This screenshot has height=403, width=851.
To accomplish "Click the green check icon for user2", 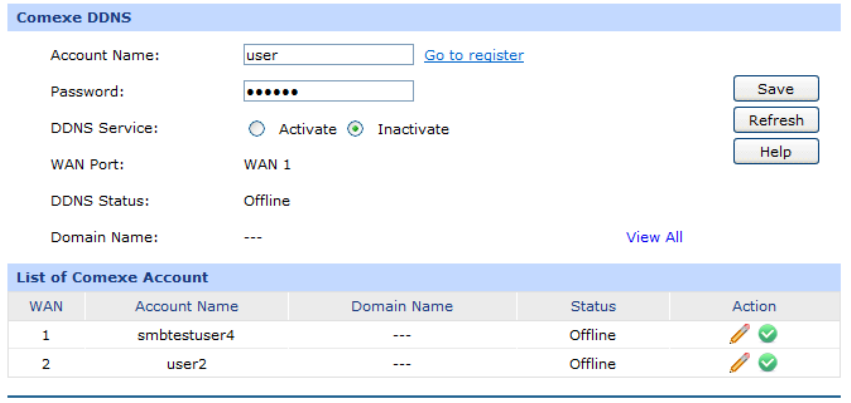I will (x=768, y=363).
